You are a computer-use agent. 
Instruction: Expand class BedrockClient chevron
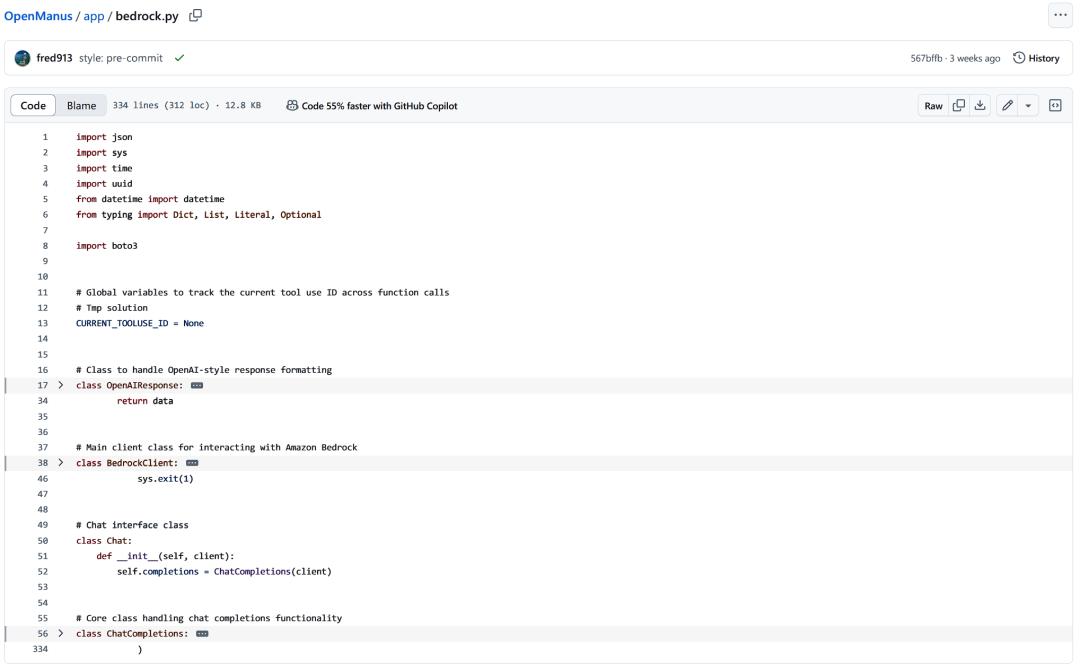click(x=61, y=463)
